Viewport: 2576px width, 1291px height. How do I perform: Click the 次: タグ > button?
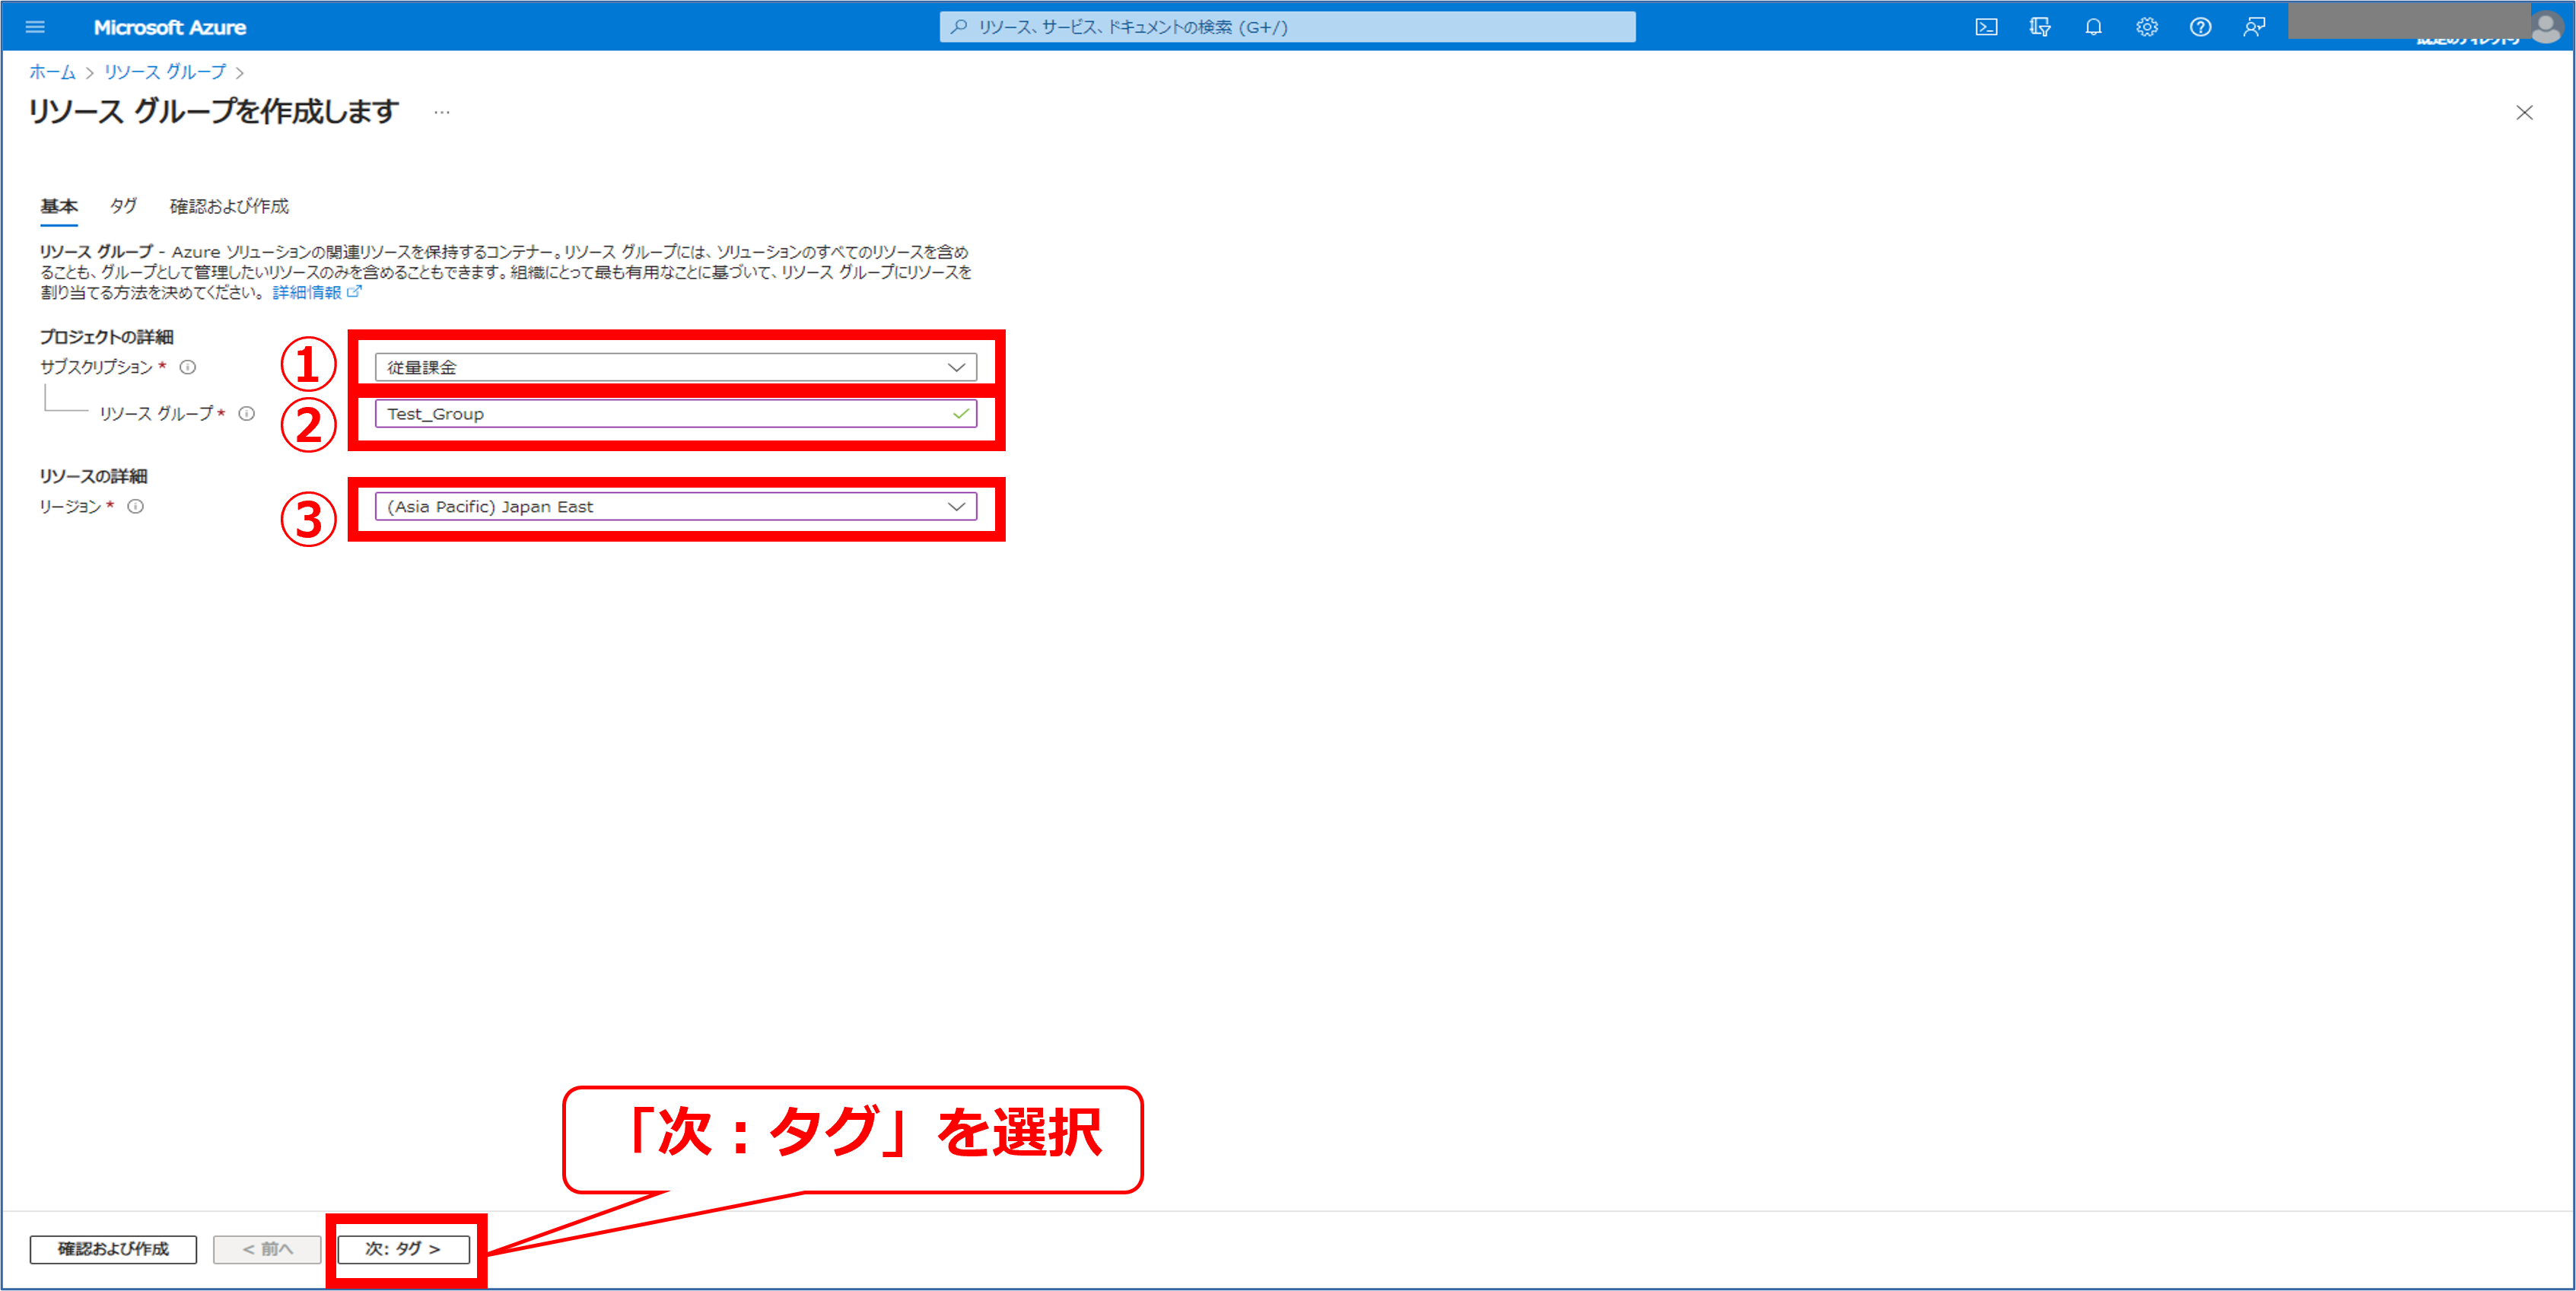pyautogui.click(x=403, y=1249)
